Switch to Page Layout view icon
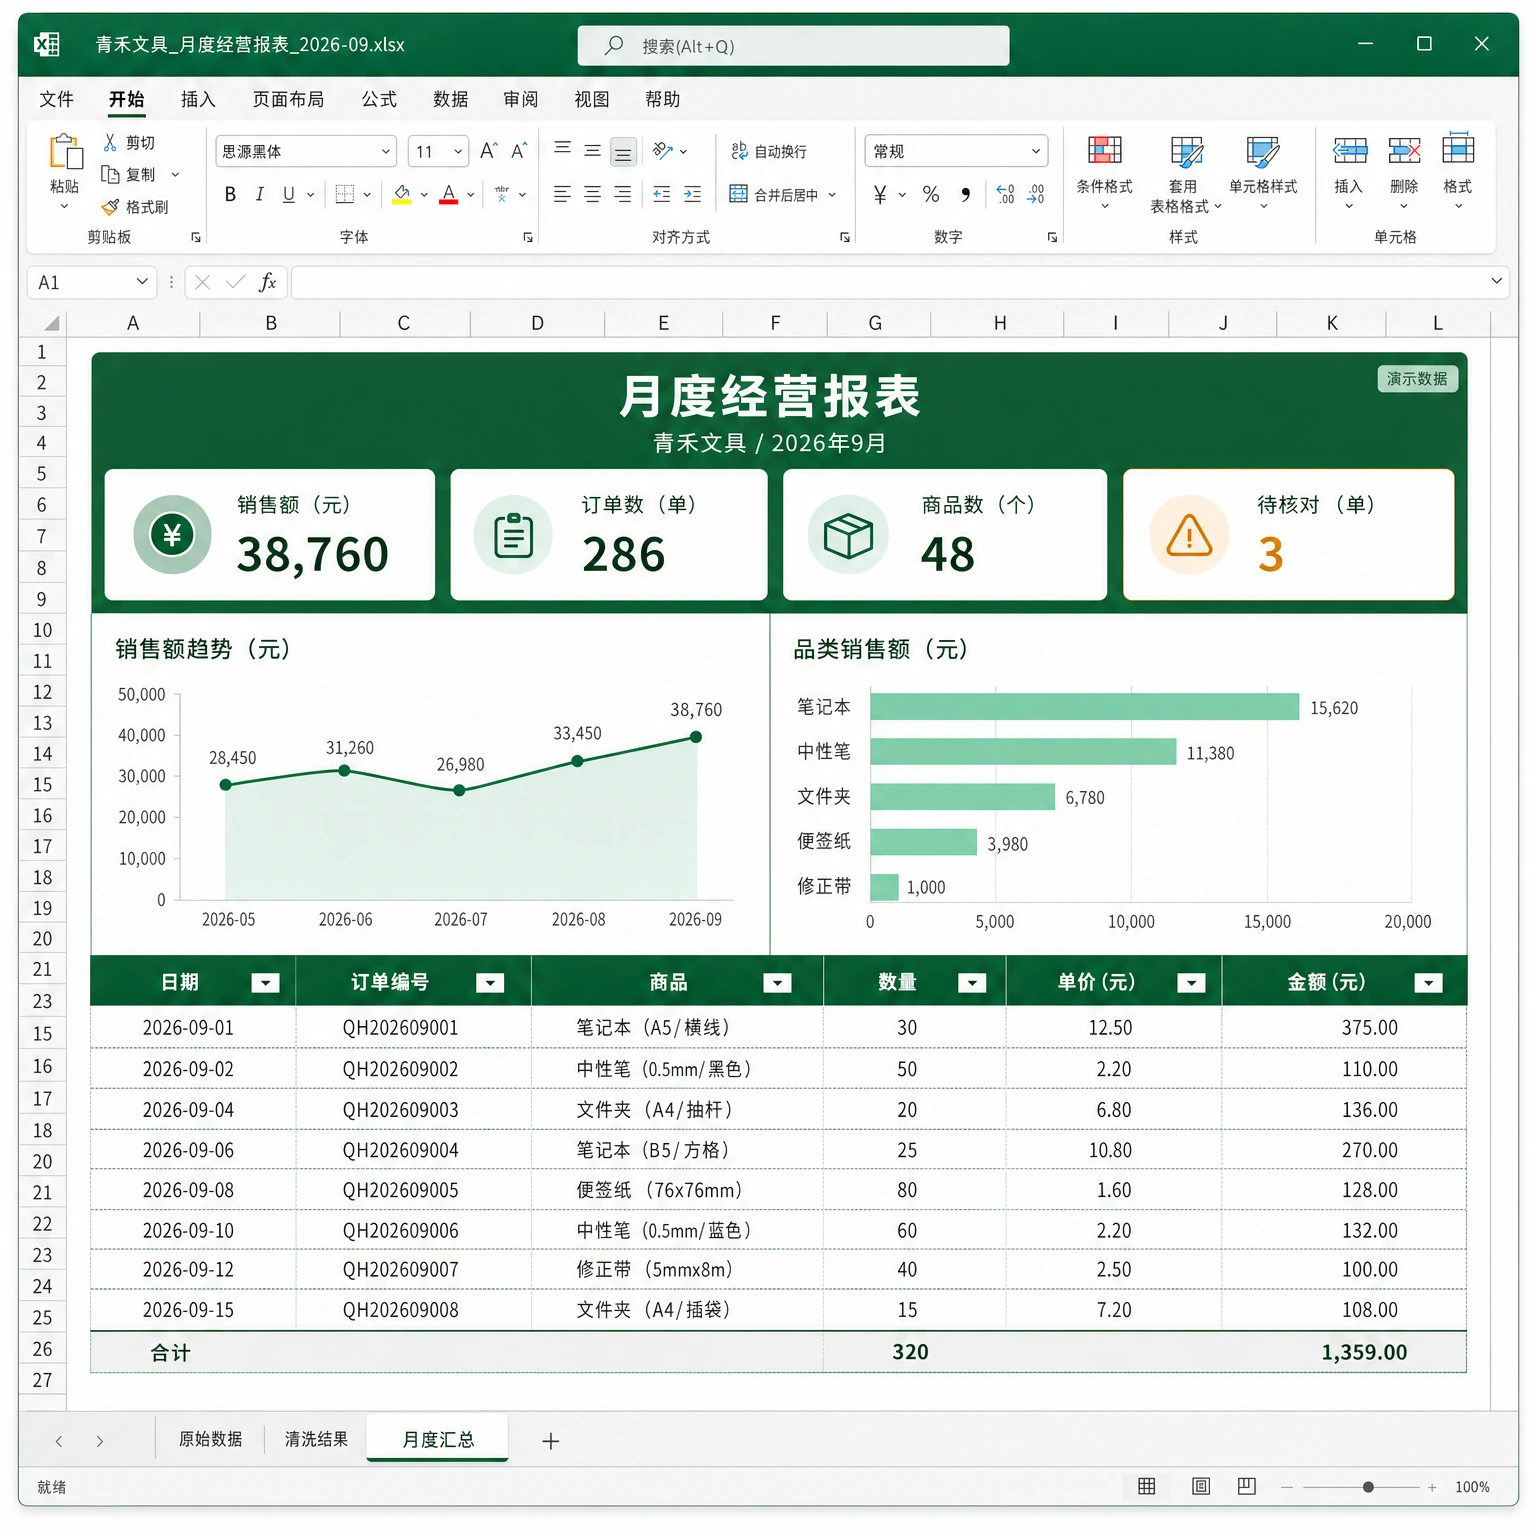1536x1536 pixels. point(1201,1486)
